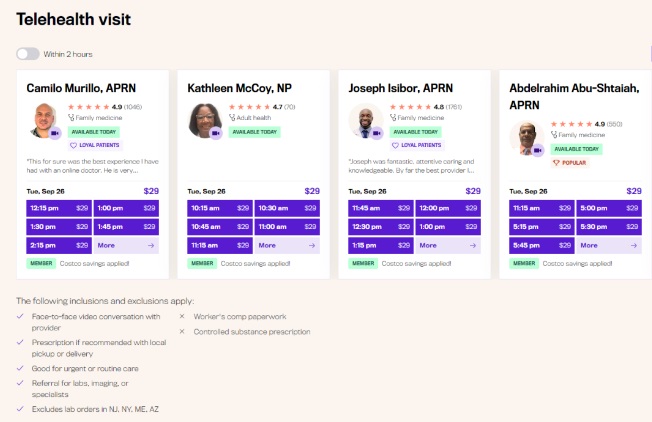652x422 pixels.
Task: Click Camilo Murillo's video call icon
Action: (x=55, y=132)
